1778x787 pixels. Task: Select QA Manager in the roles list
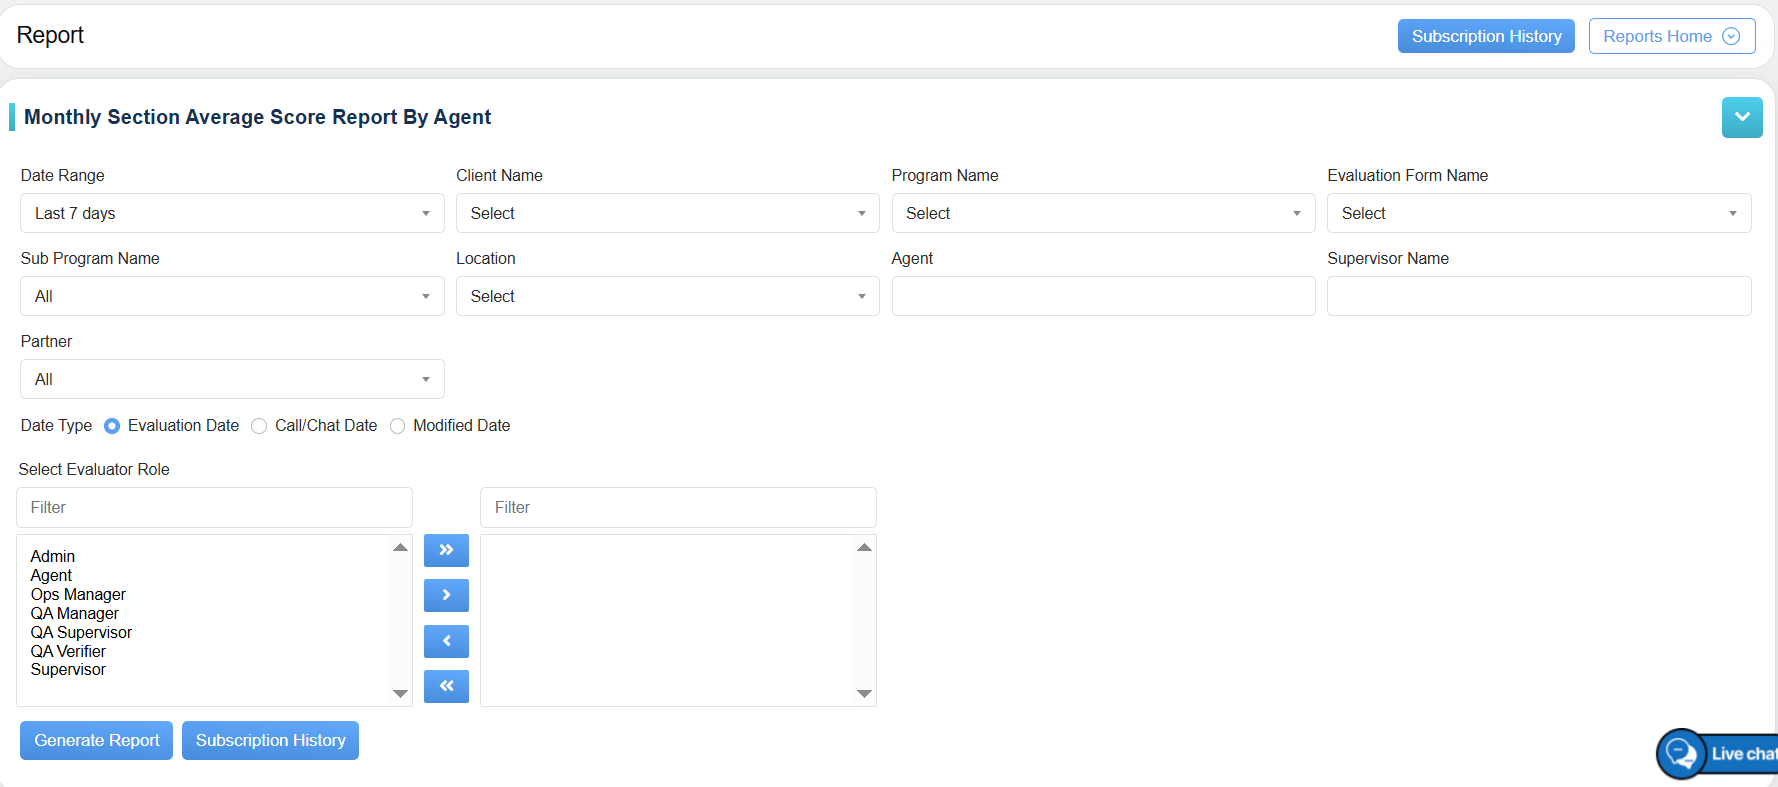[75, 613]
